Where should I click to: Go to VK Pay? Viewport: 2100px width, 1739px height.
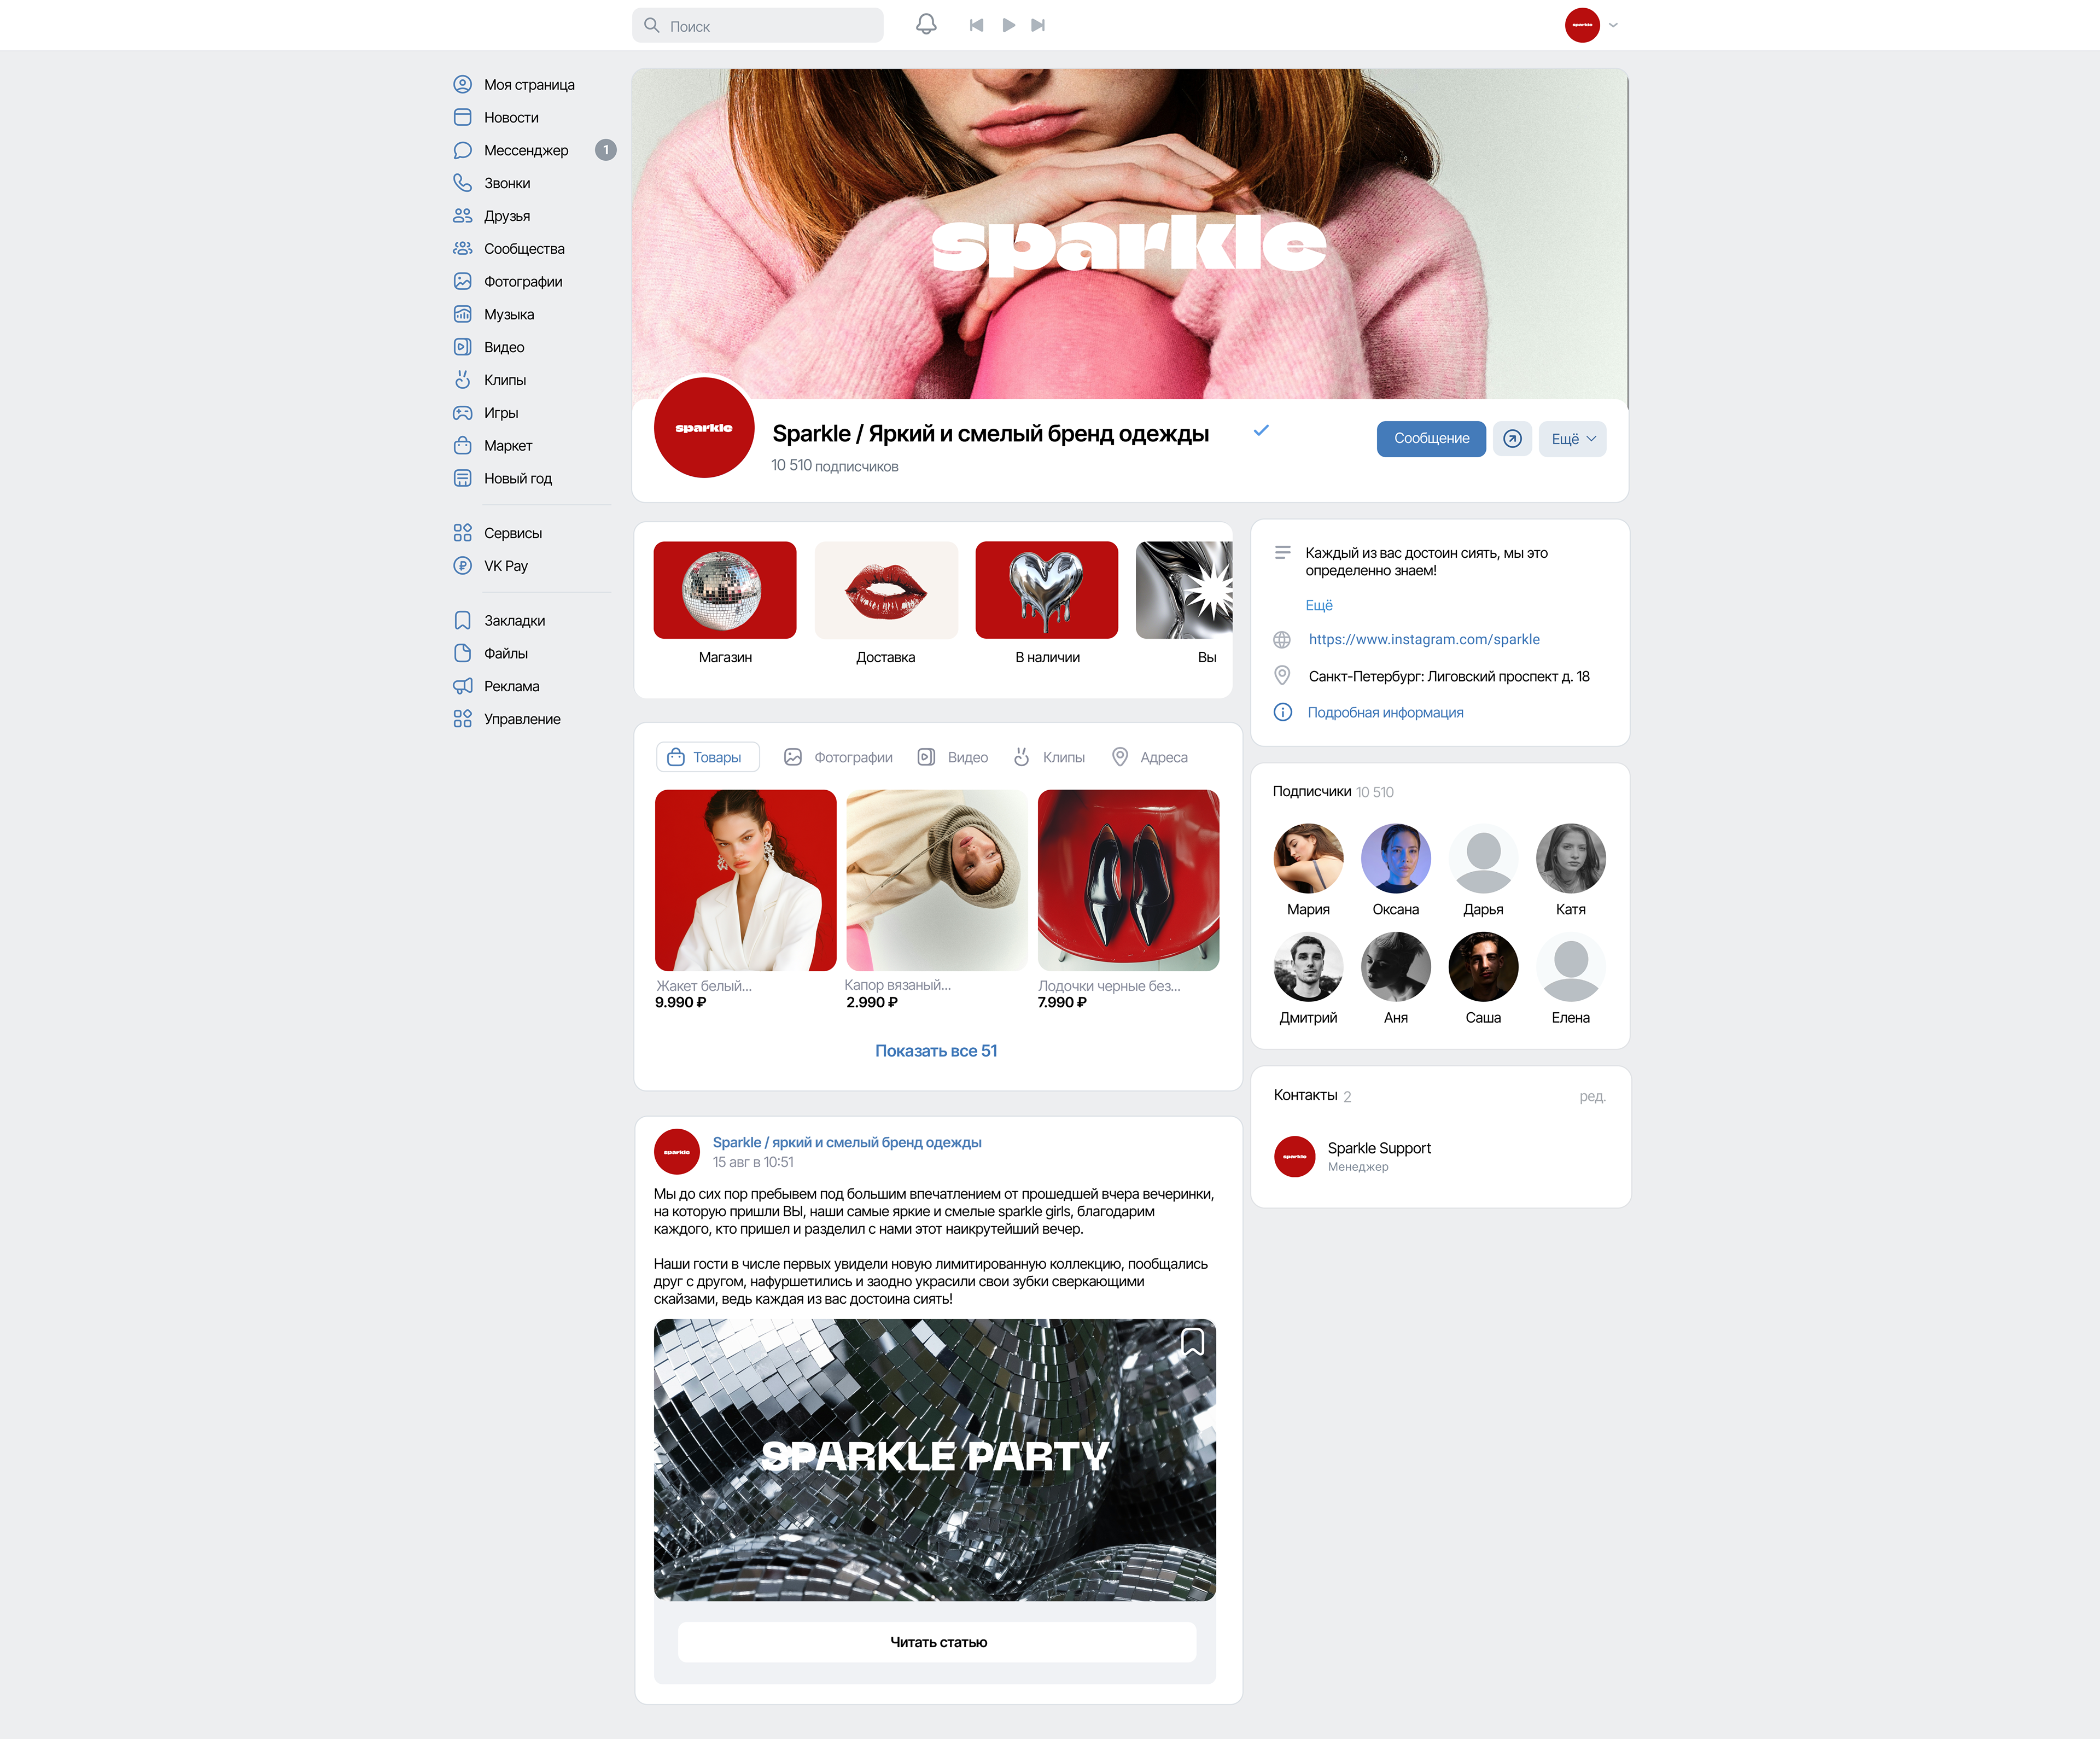coord(505,566)
